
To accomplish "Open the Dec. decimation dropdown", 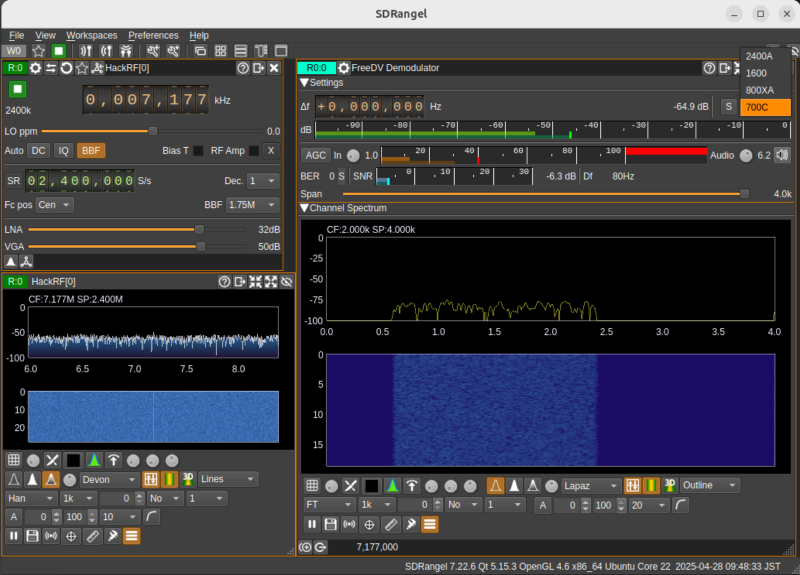I will [263, 181].
